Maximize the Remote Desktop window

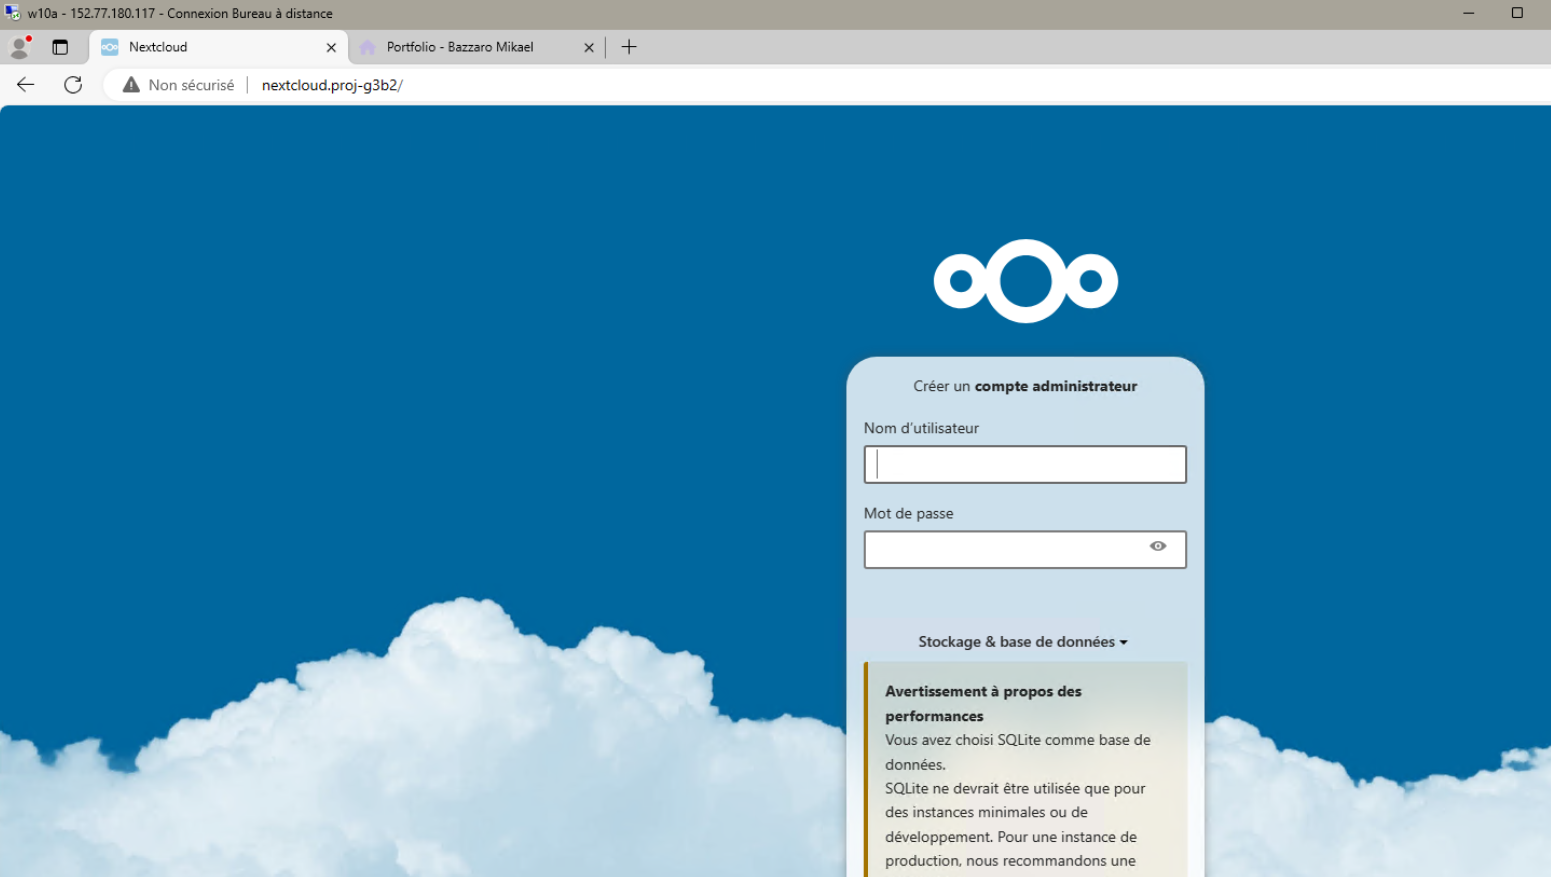click(x=1516, y=13)
